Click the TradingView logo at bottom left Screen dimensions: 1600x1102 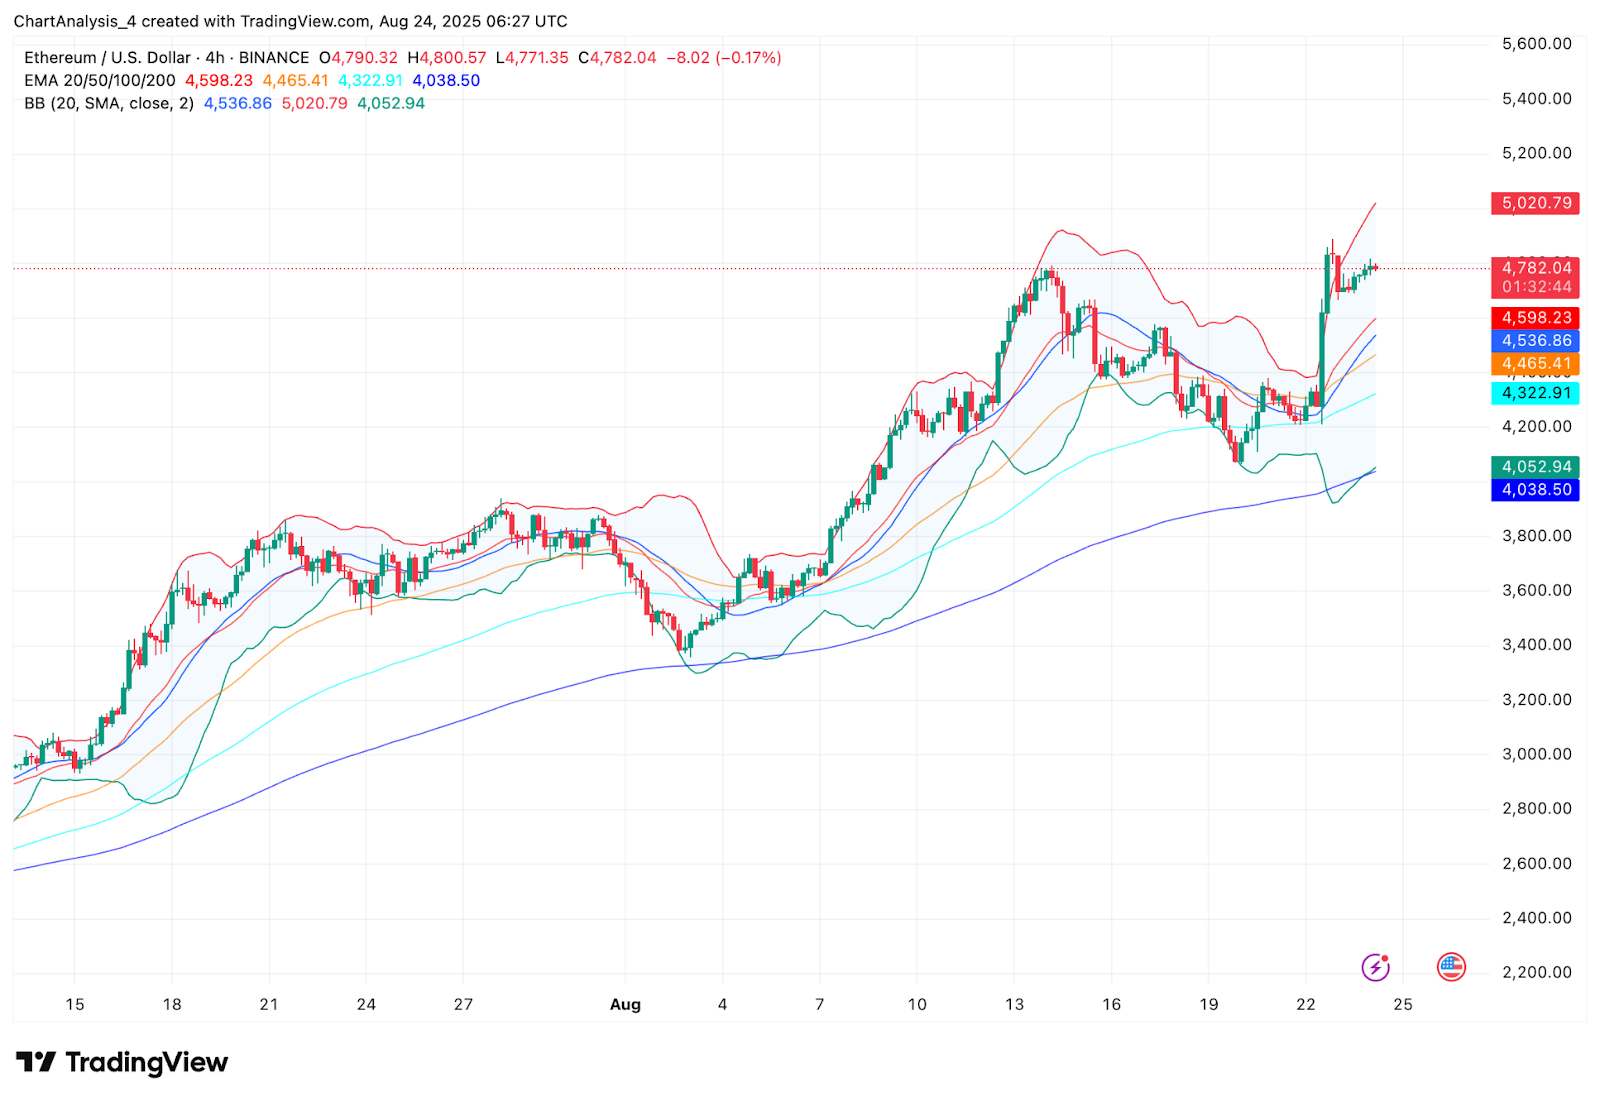click(122, 1062)
